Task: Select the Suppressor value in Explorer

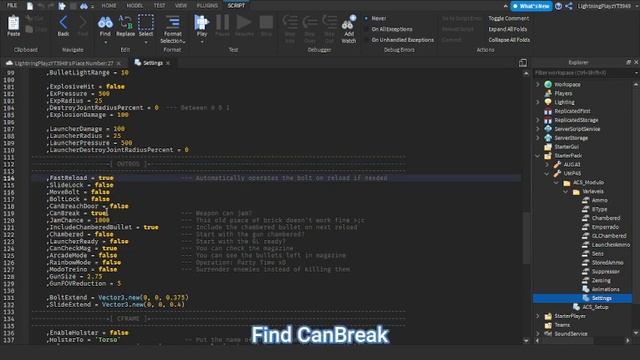Action: 605,271
